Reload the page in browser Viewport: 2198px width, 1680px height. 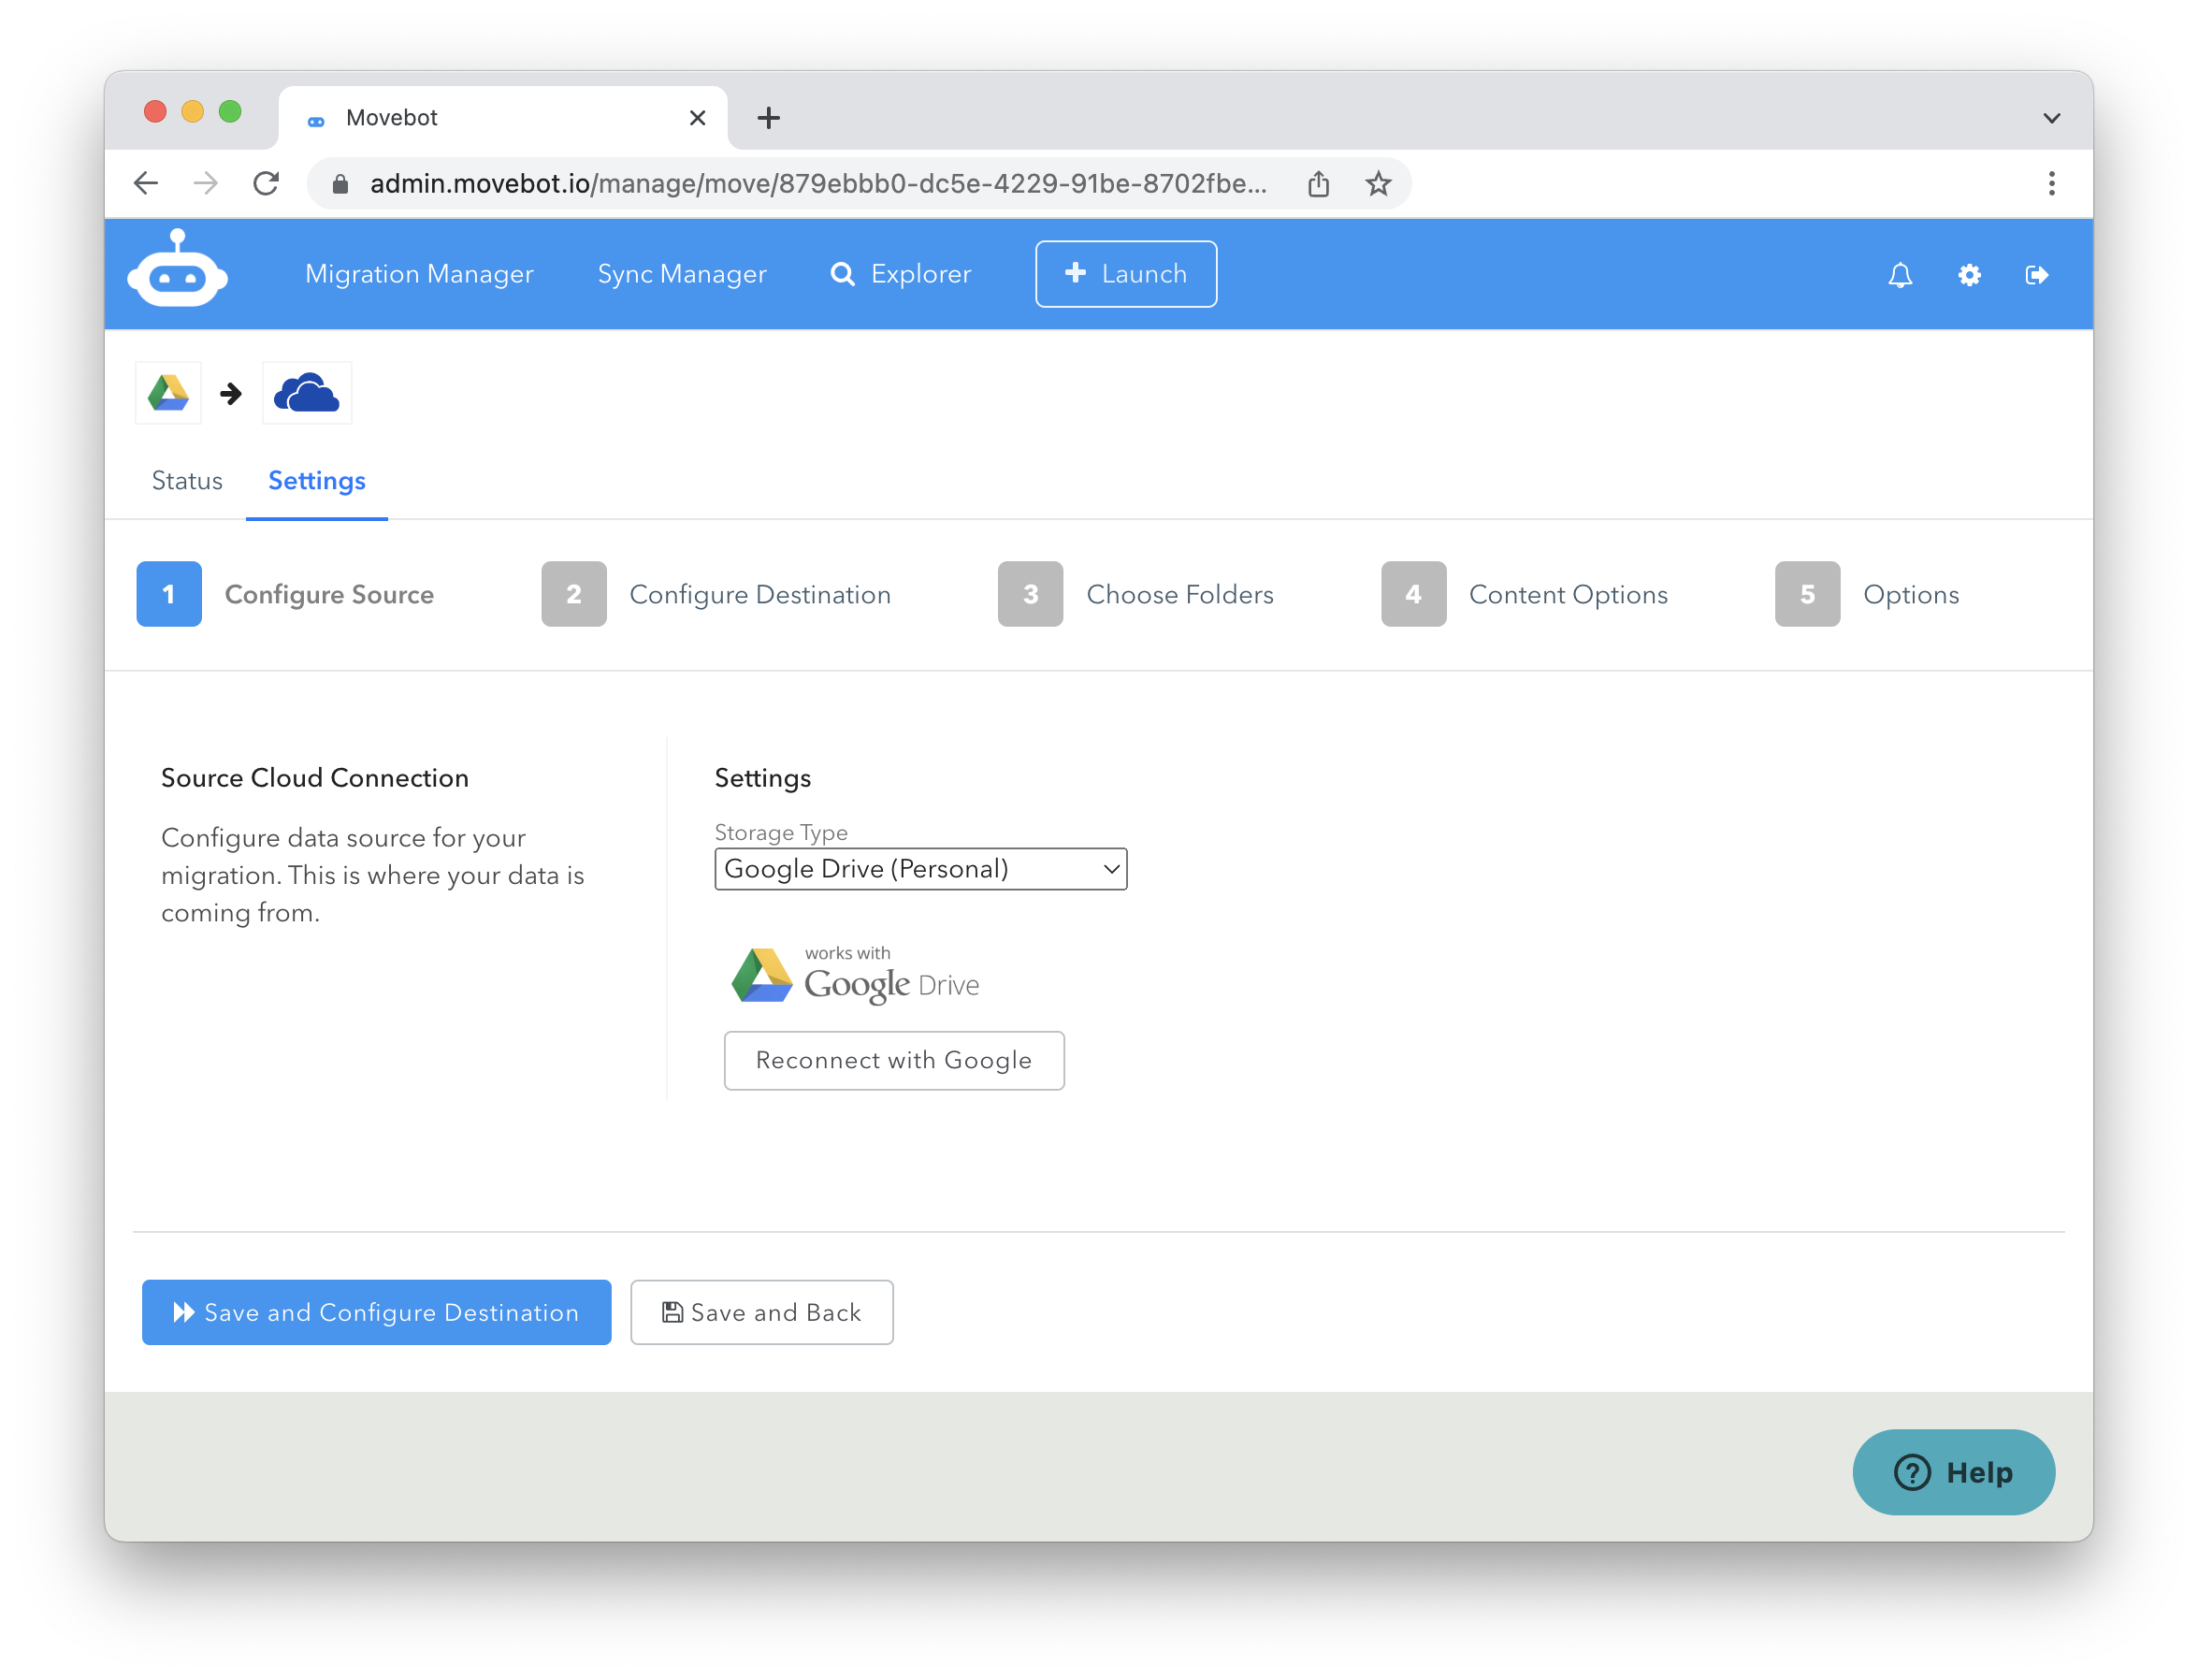pyautogui.click(x=266, y=184)
